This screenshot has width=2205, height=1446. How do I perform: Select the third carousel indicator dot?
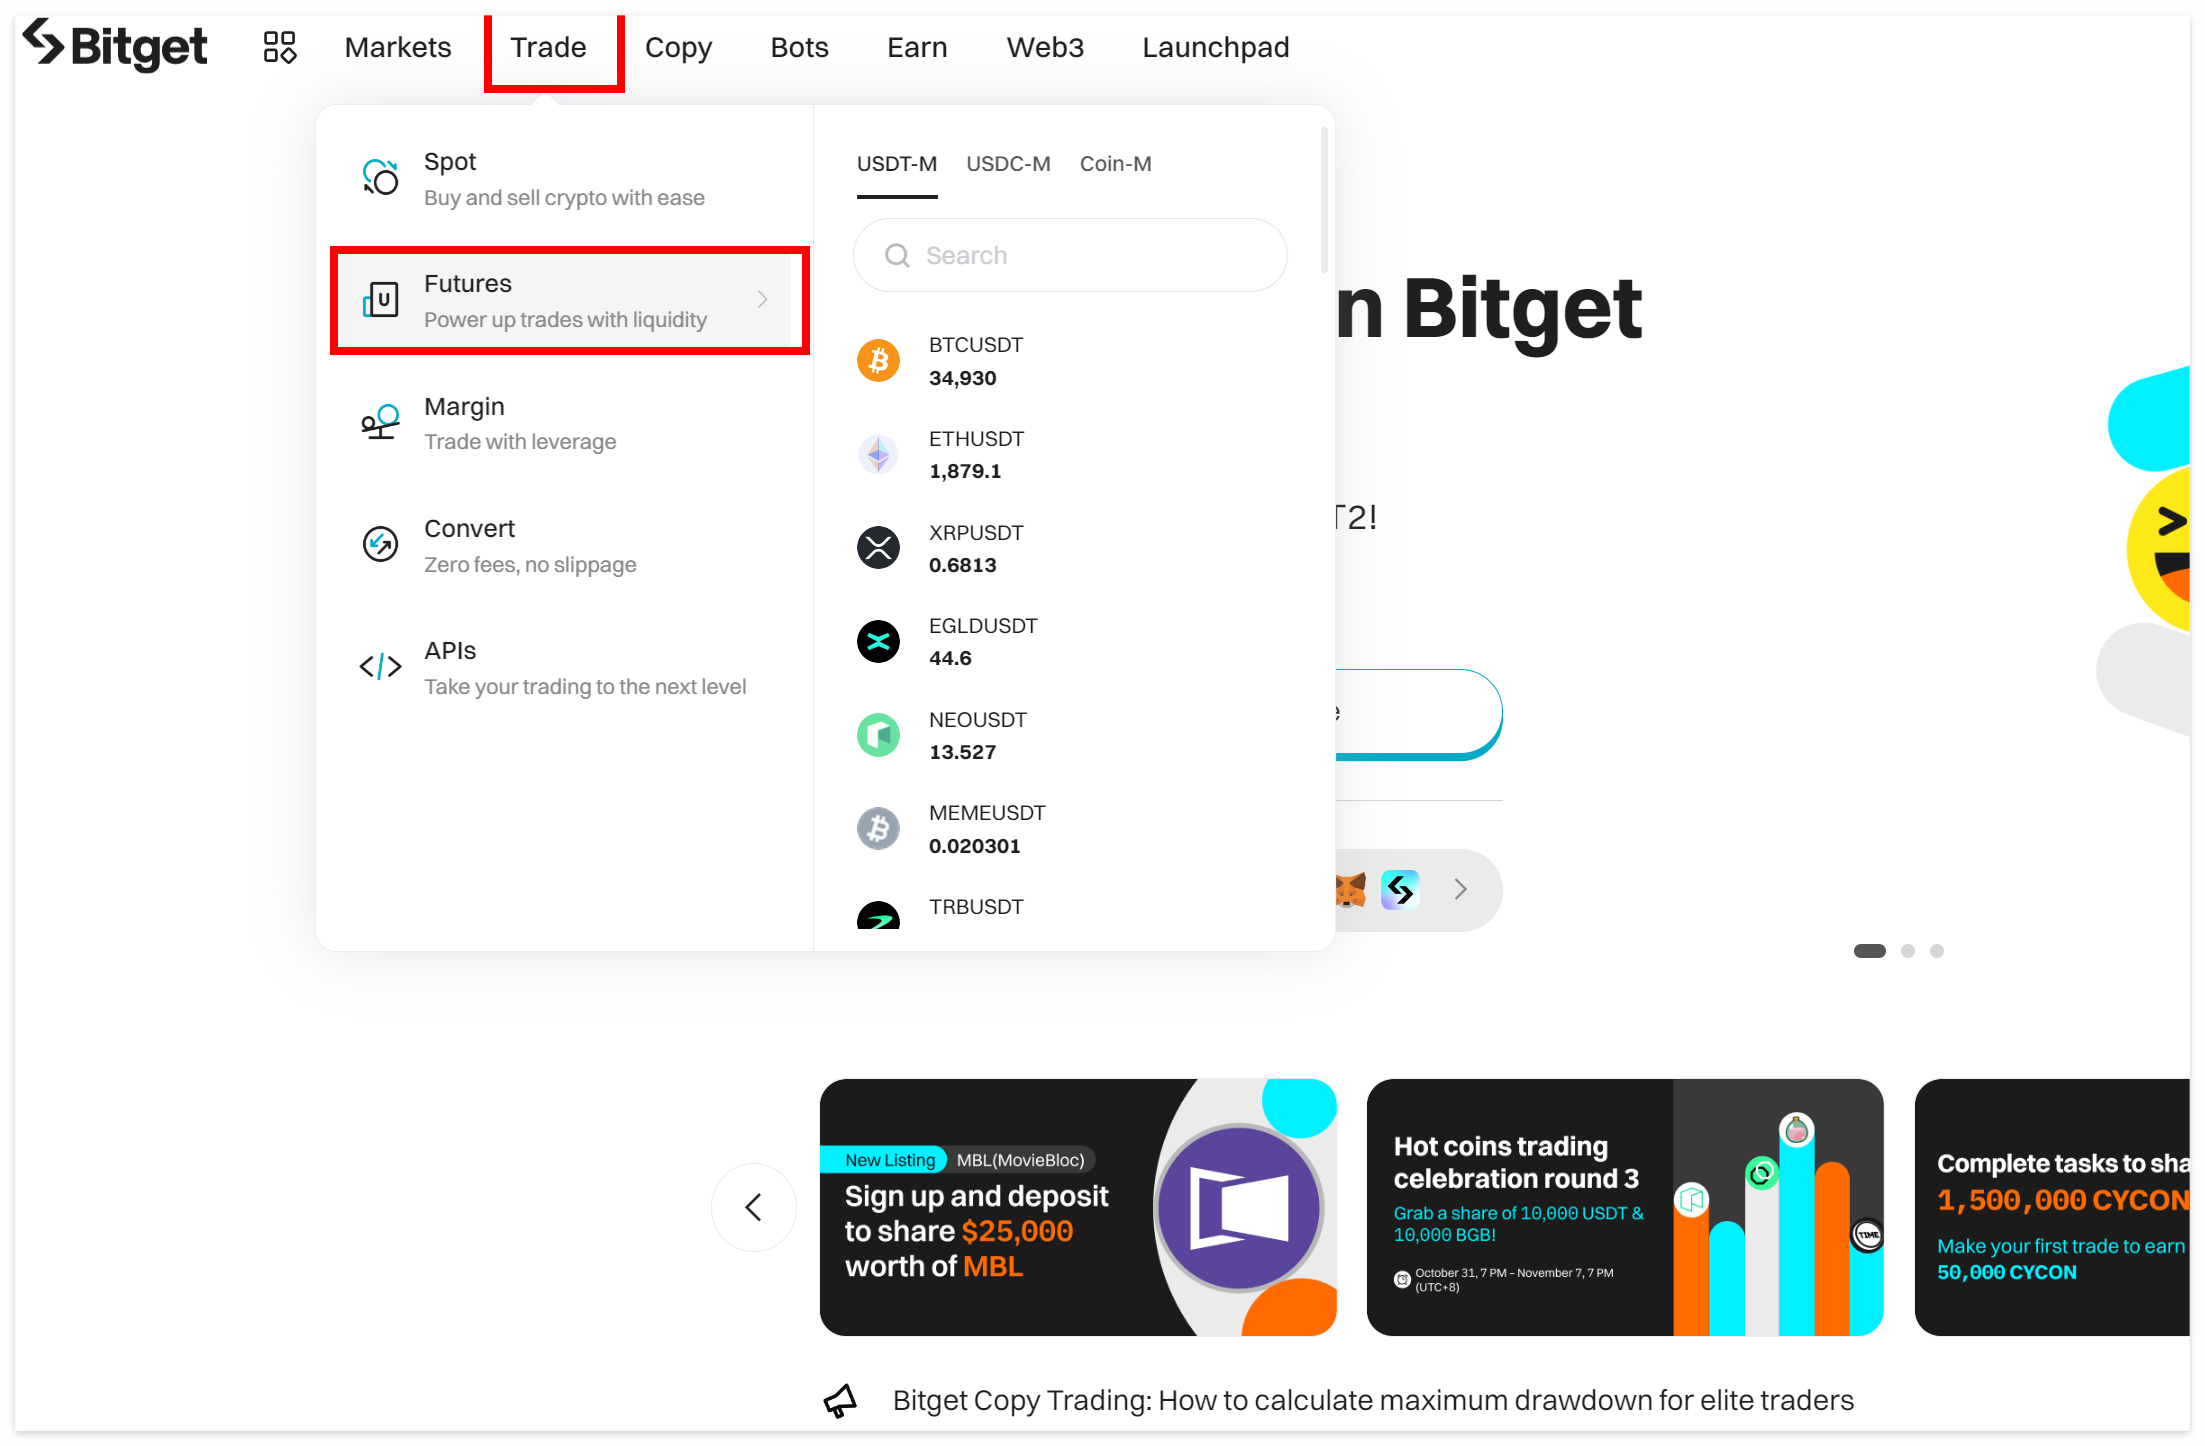coord(1937,951)
